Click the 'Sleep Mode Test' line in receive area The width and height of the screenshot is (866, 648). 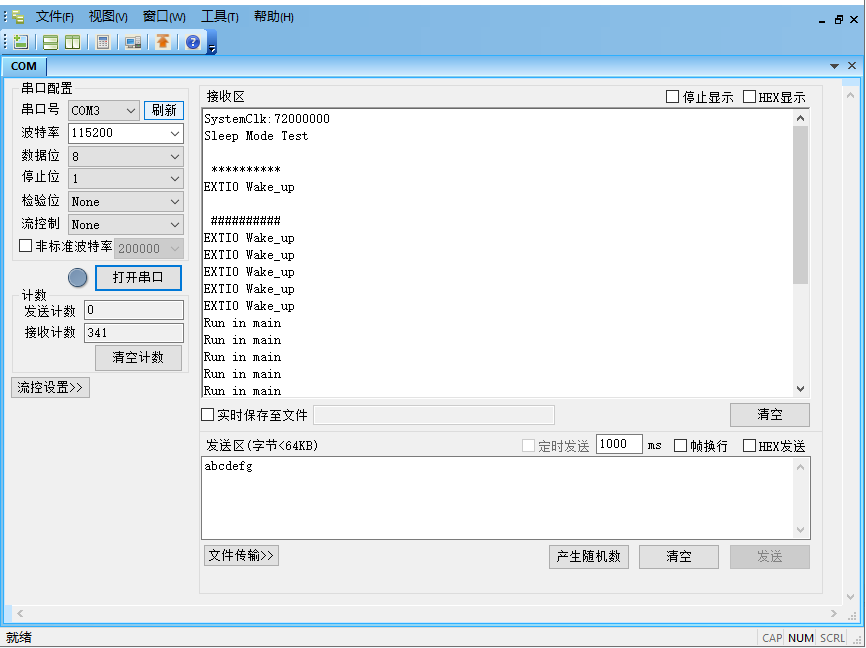click(256, 136)
